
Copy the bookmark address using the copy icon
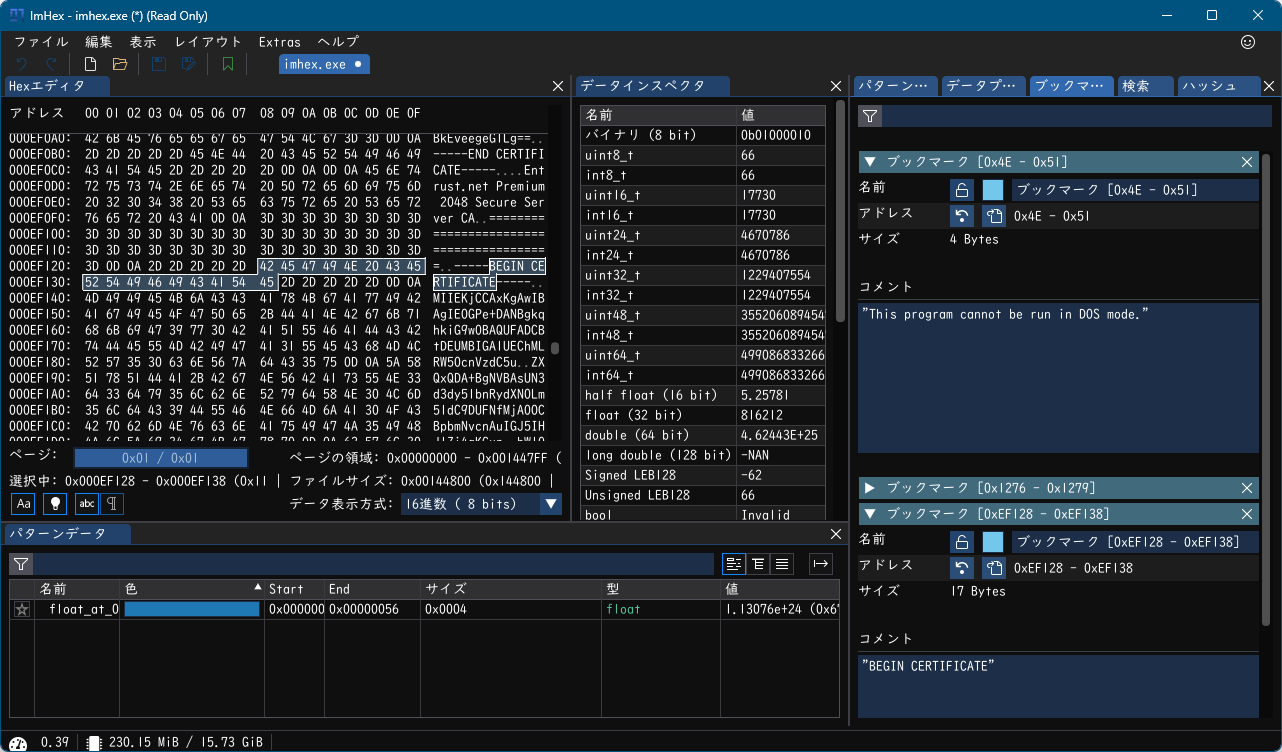992,215
